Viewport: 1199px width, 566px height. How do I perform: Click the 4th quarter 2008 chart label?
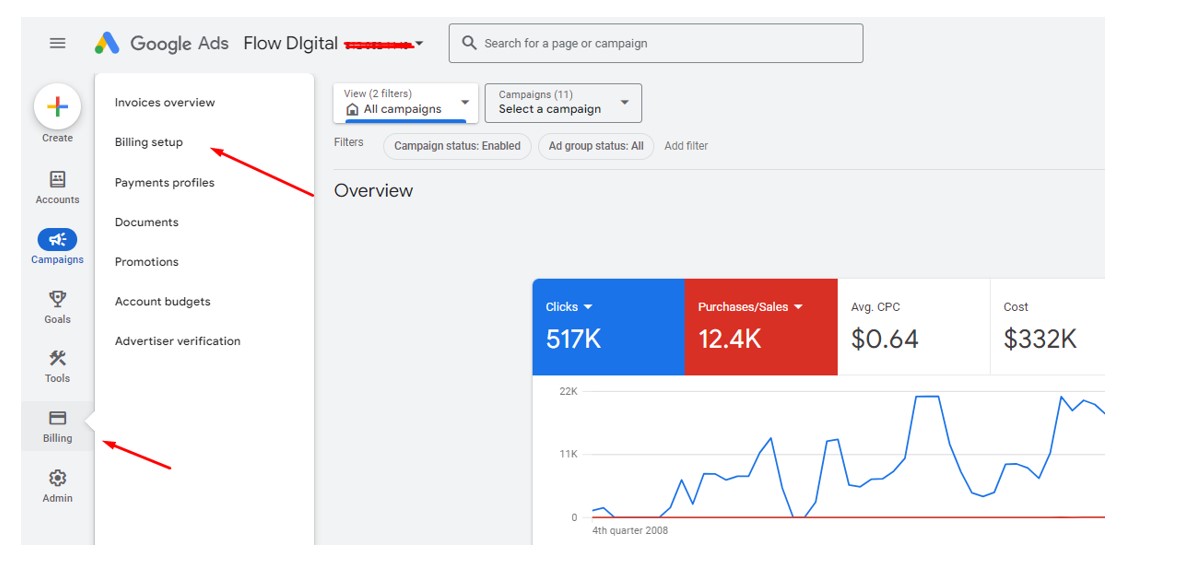click(x=630, y=530)
